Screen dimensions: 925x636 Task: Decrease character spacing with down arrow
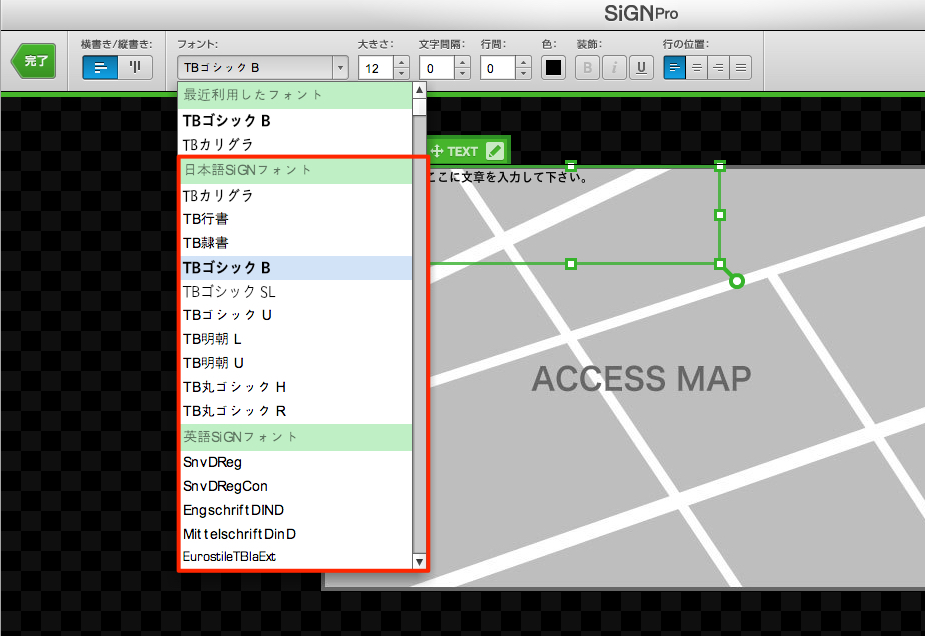462,74
